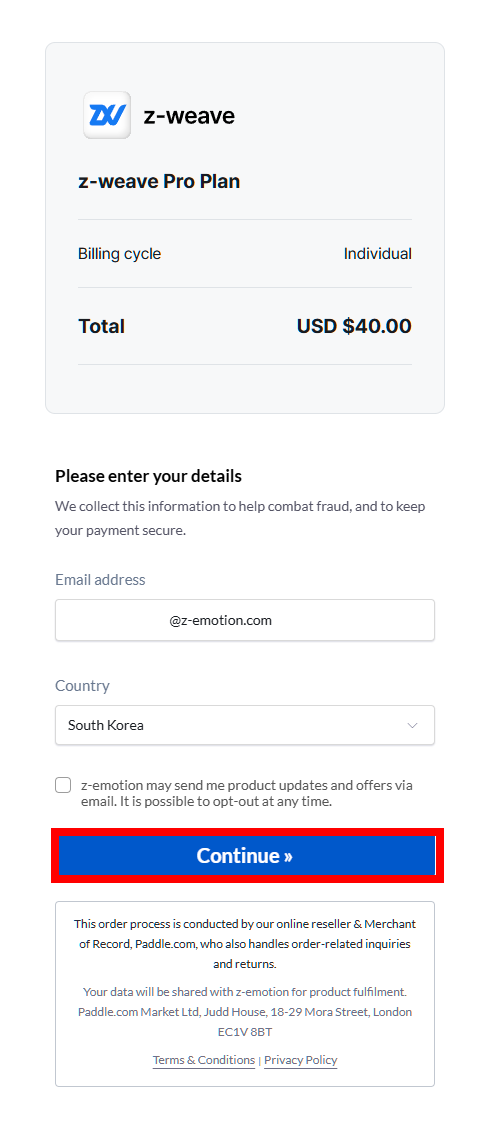Open the Privacy Policy link
Screen dimensions: 489x1127
301,1060
